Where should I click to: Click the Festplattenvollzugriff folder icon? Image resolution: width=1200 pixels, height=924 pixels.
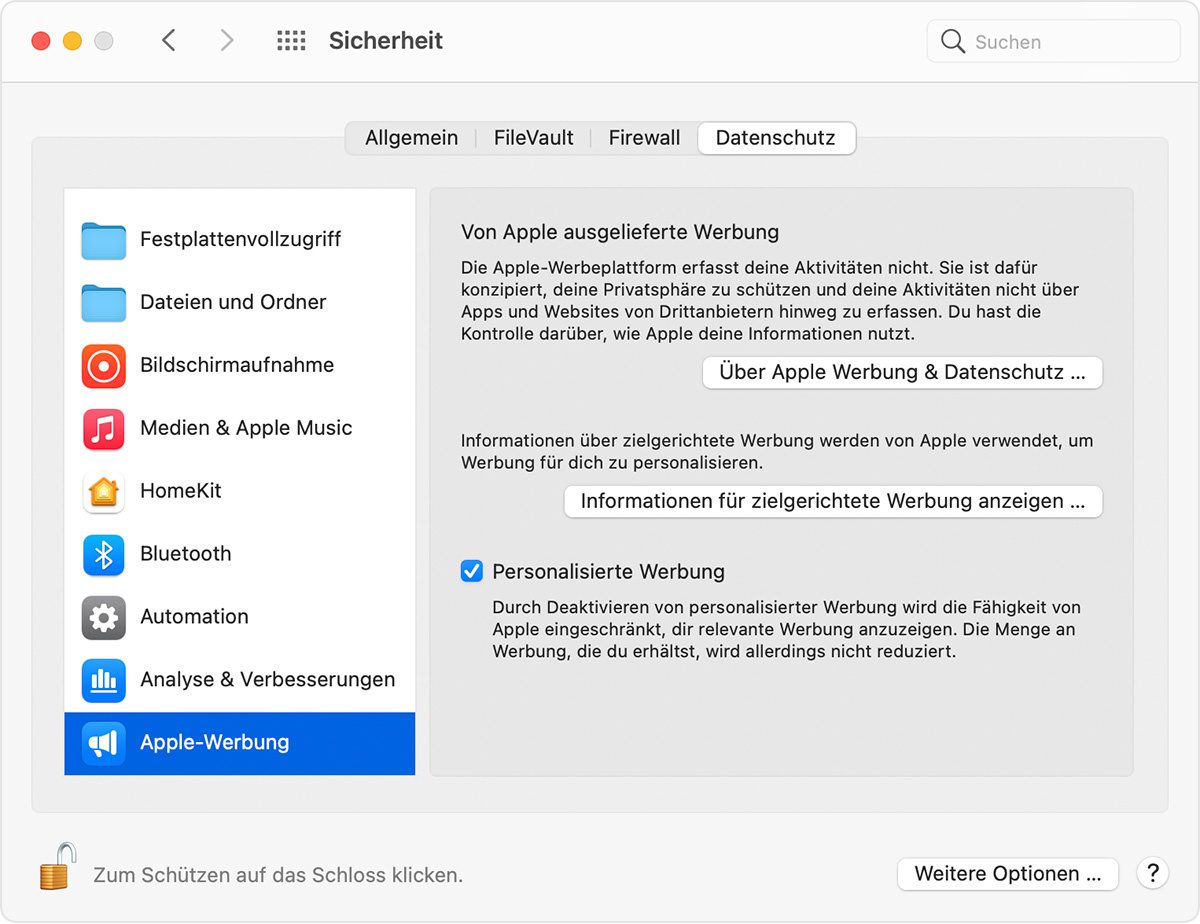104,240
